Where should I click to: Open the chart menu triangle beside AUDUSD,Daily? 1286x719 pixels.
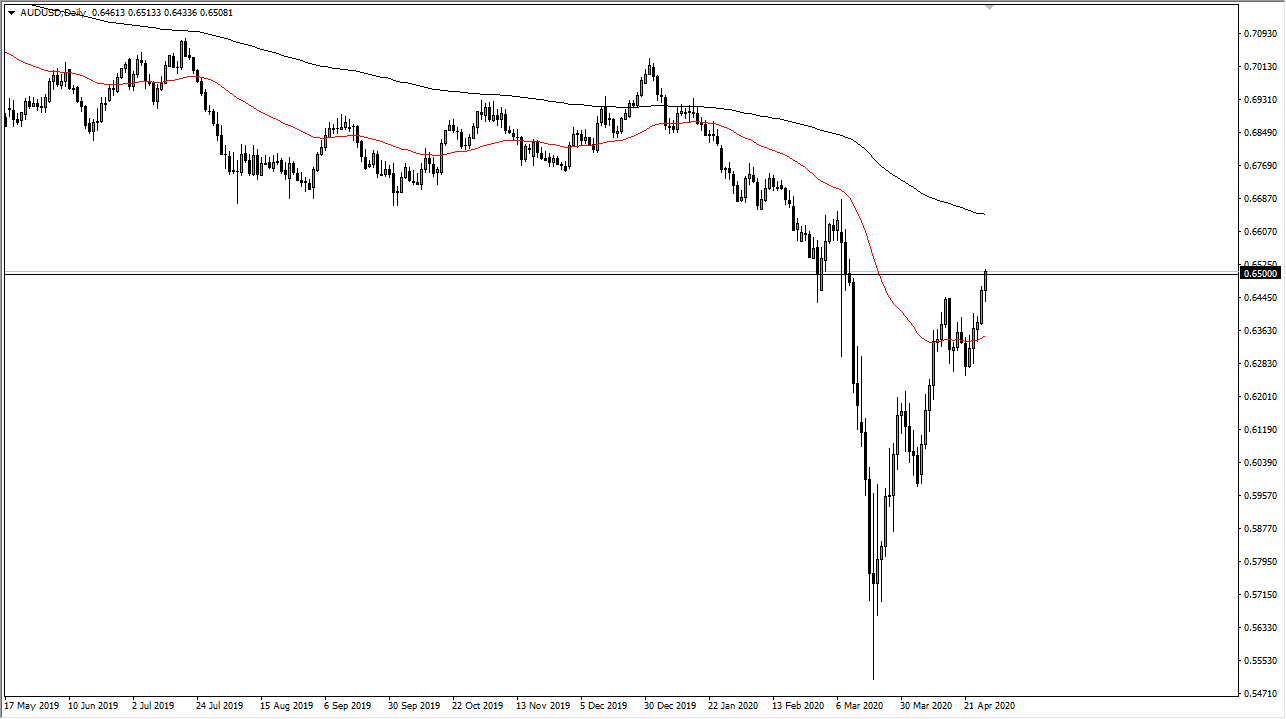(x=10, y=12)
